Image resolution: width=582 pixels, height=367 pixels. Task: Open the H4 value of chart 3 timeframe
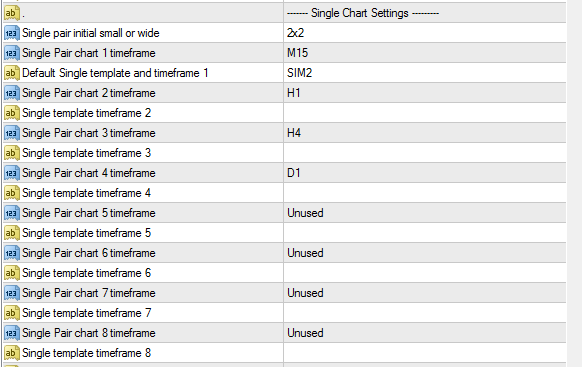tap(425, 133)
